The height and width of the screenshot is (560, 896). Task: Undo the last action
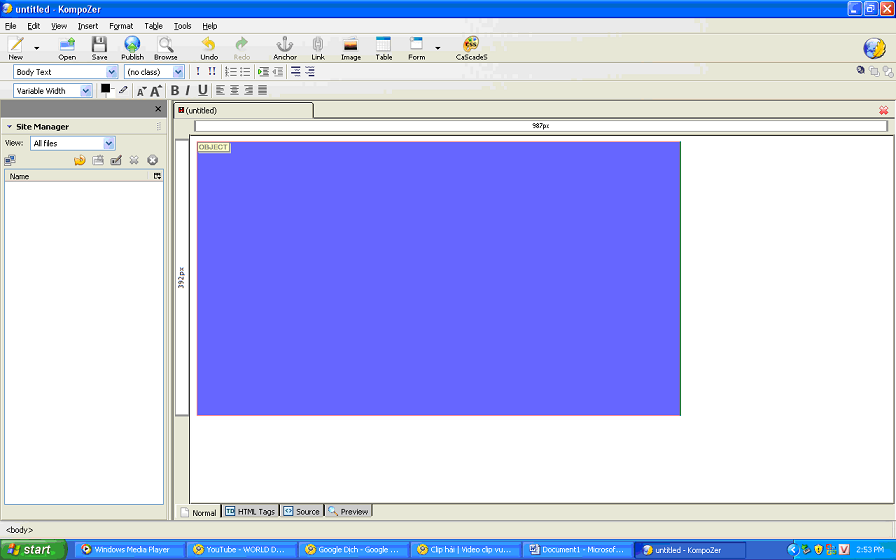(209, 48)
